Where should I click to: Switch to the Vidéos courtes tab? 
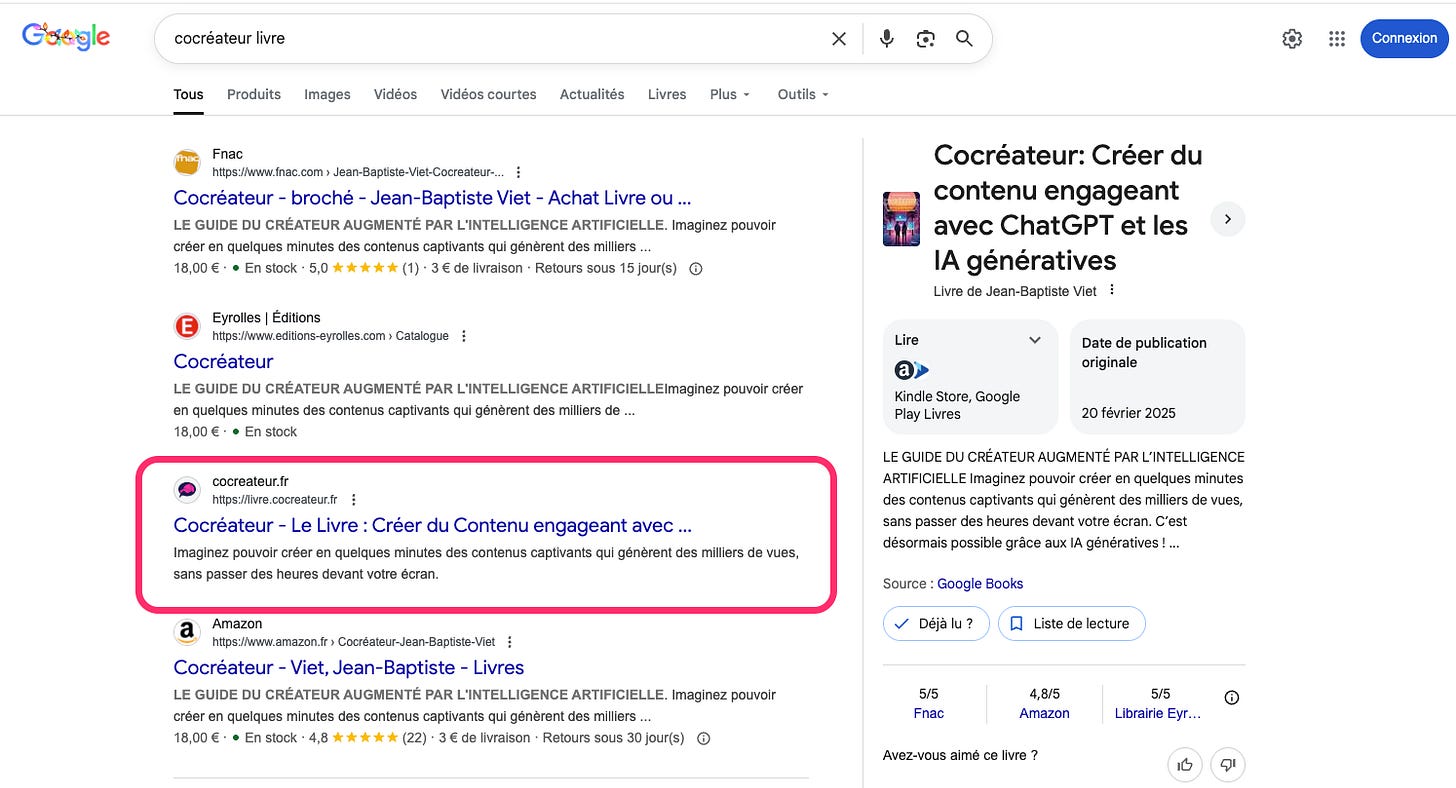point(488,94)
